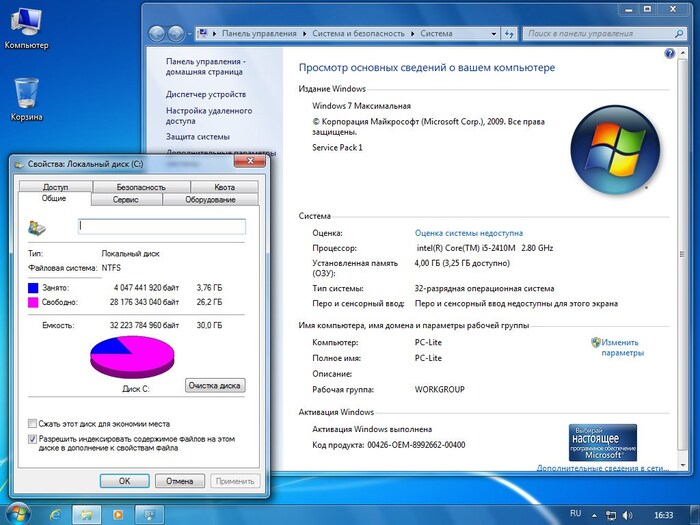Open the 'Диспетчер устройств' link
The image size is (700, 525).
tap(205, 94)
